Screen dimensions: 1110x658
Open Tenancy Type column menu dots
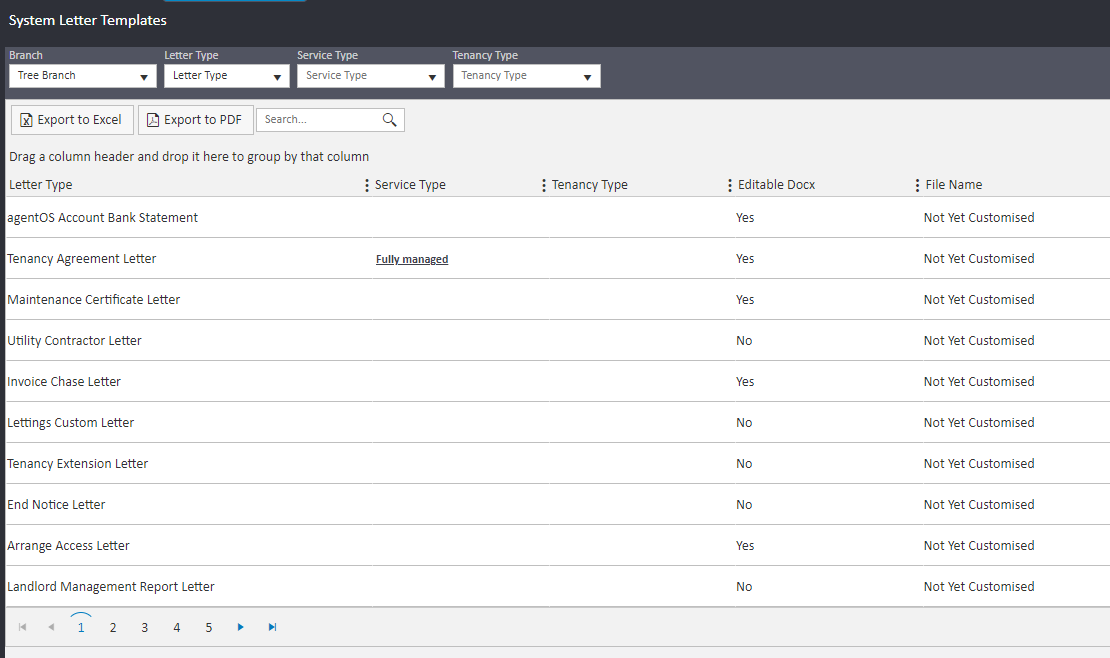(x=729, y=185)
